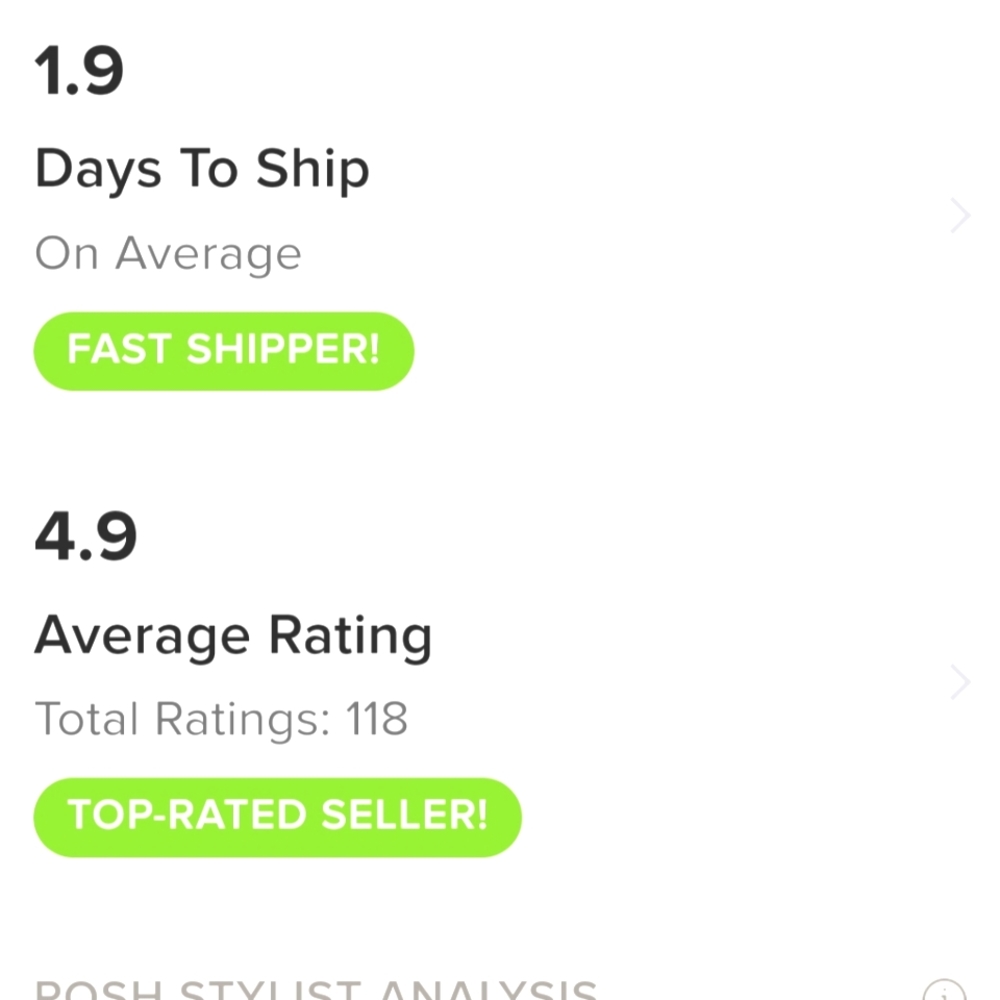Select the TOP-RATED SELLER! status pill
The width and height of the screenshot is (1000, 1000).
[278, 816]
